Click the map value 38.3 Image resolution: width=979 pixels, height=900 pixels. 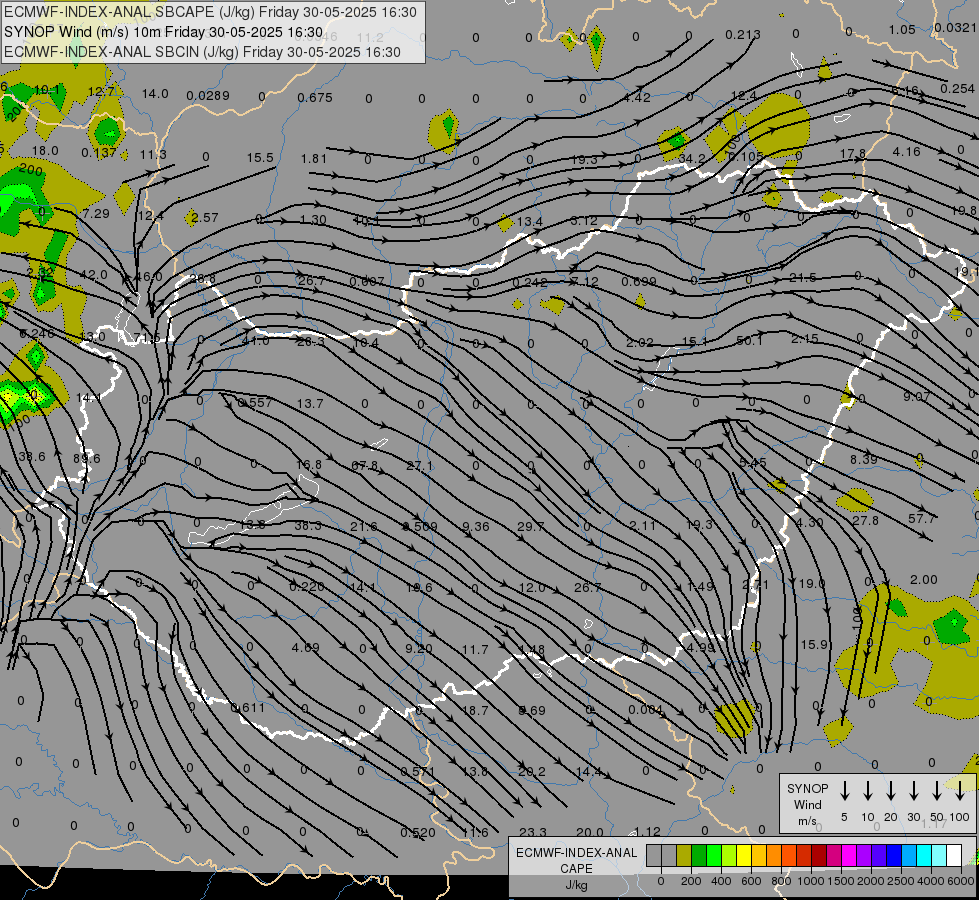pyautogui.click(x=308, y=525)
